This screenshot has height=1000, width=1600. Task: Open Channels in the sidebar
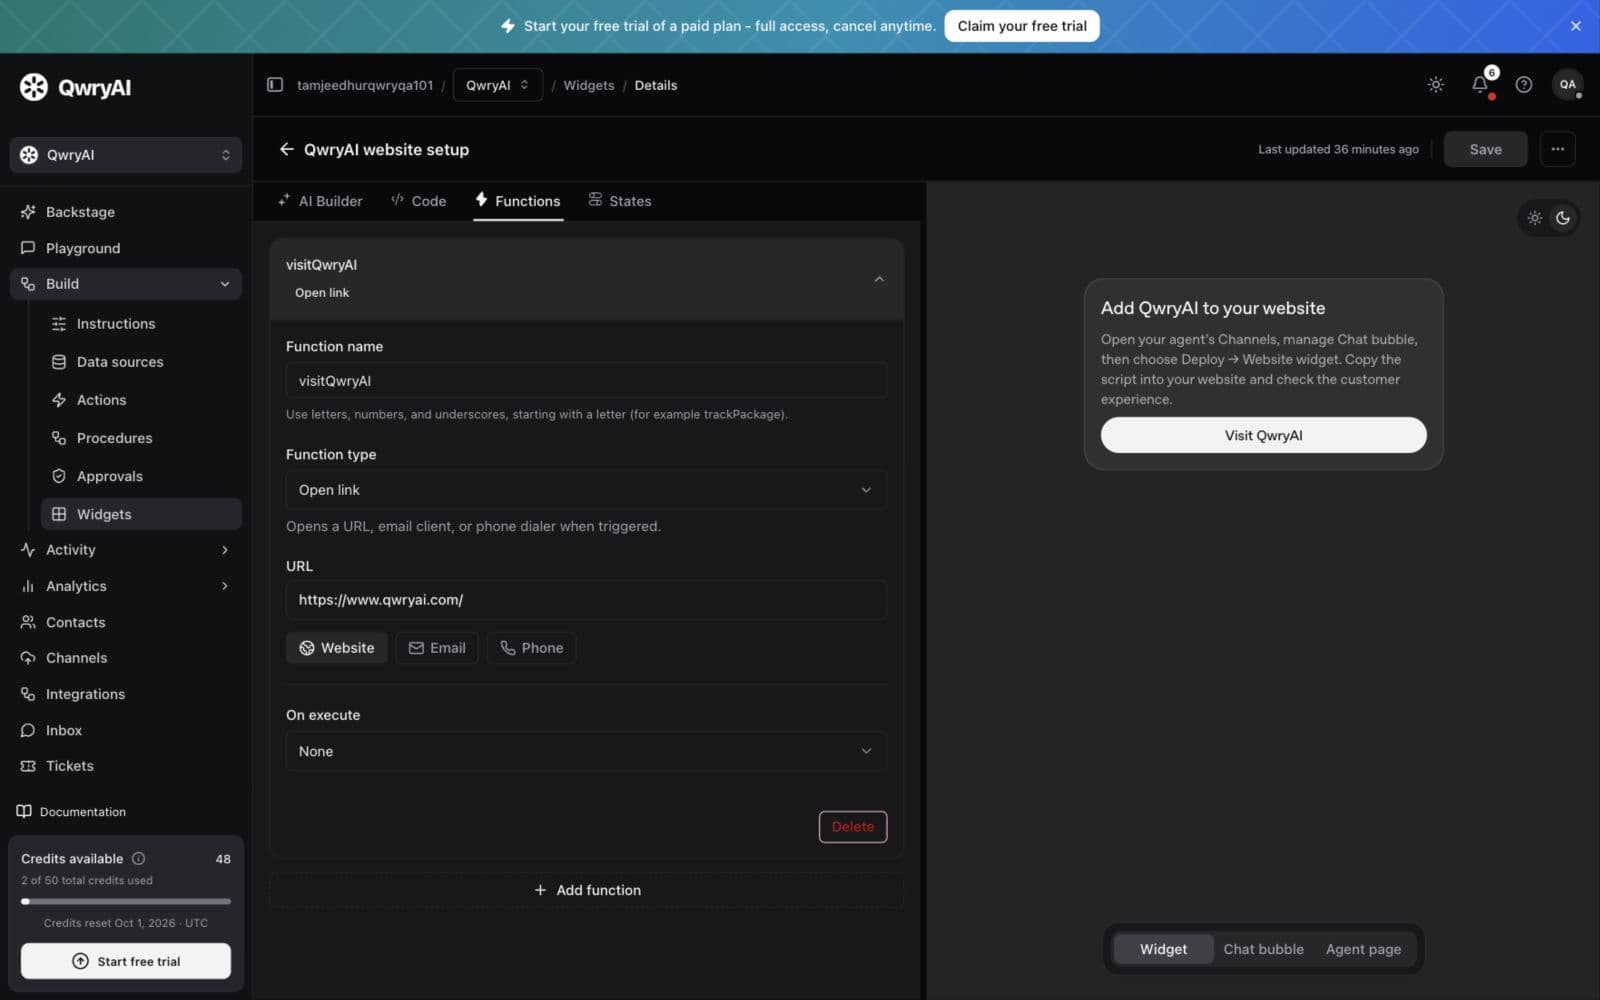pyautogui.click(x=126, y=658)
